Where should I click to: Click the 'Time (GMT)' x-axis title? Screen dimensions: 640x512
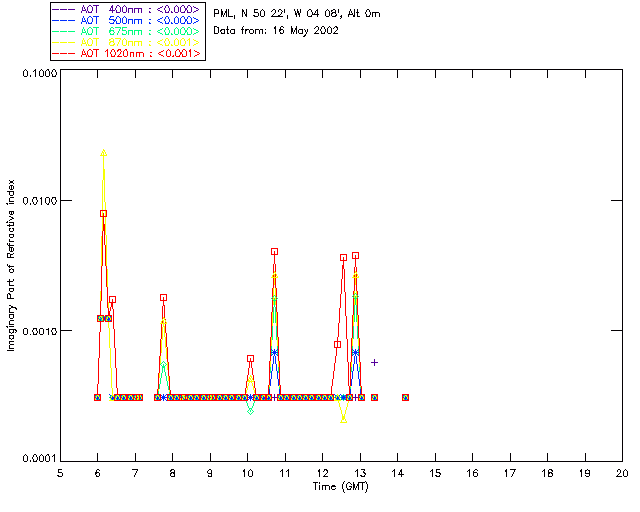[x=340, y=487]
